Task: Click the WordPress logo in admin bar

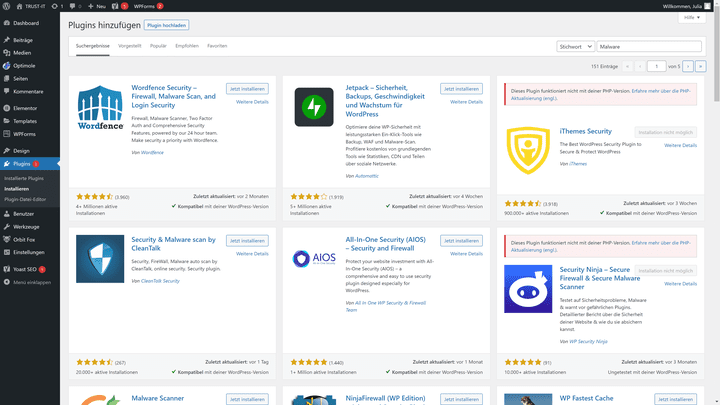Action: (x=7, y=6)
